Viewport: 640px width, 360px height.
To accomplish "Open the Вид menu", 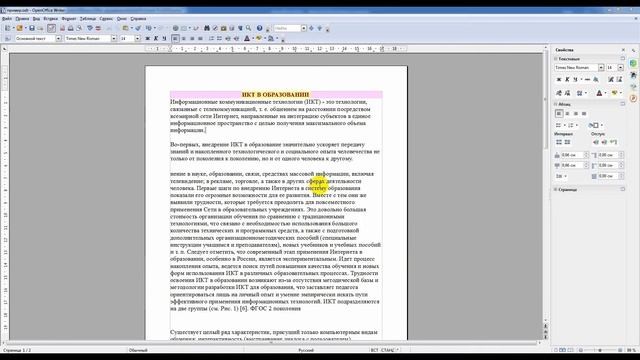I will [36, 19].
